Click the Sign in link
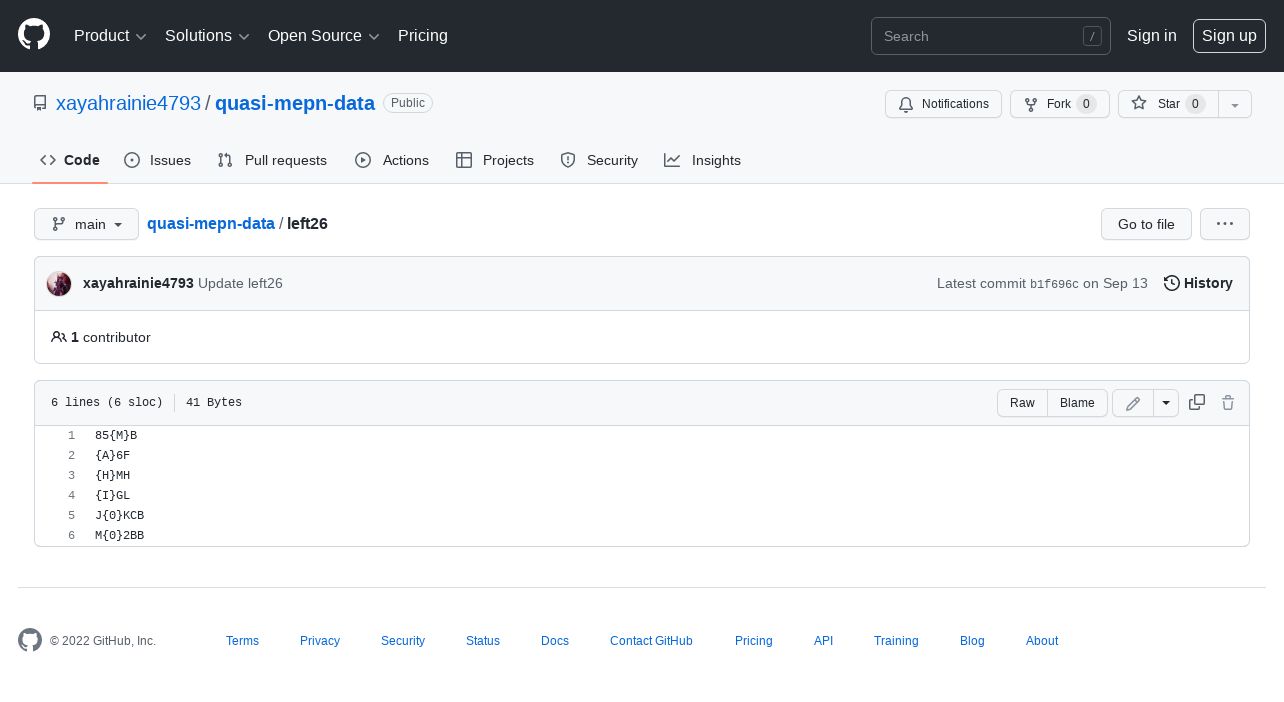 1151,36
